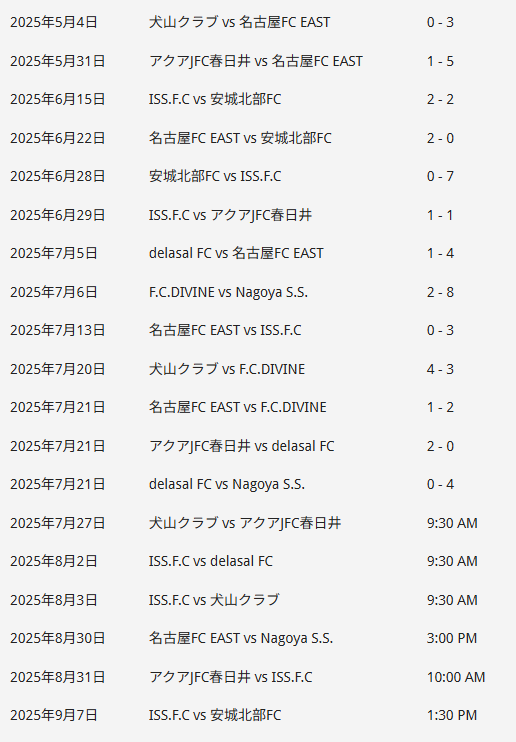Viewport: 516px width, 742px height.
Task: Click the 2 - 0 score on June 22
Action: click(440, 138)
